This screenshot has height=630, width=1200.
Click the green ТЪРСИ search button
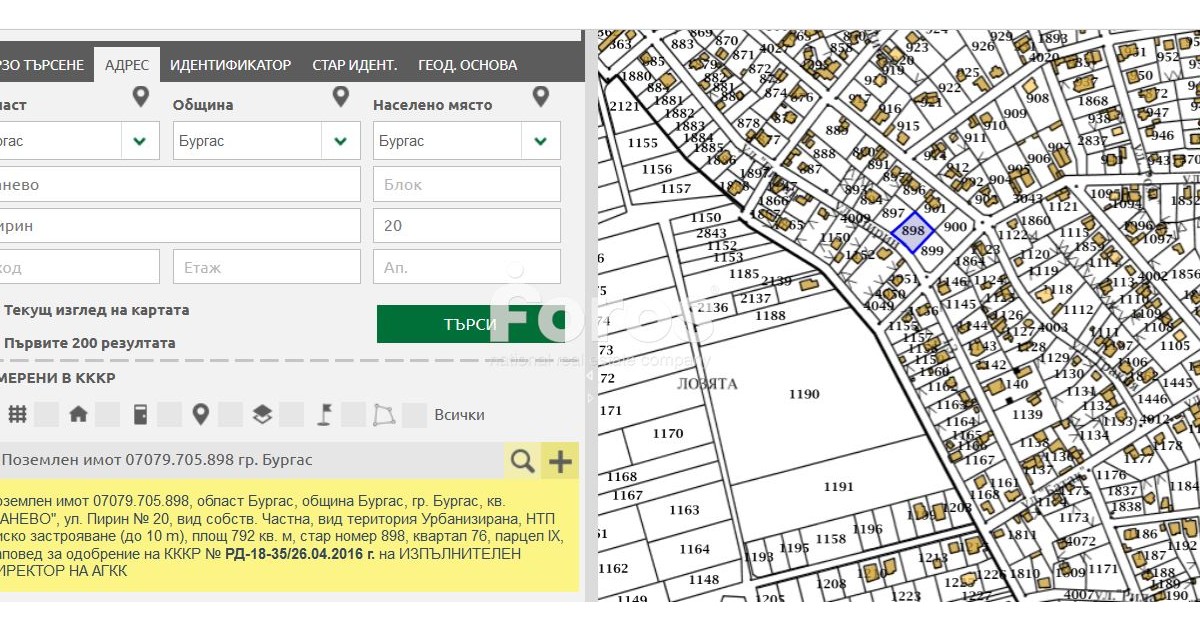tap(471, 324)
